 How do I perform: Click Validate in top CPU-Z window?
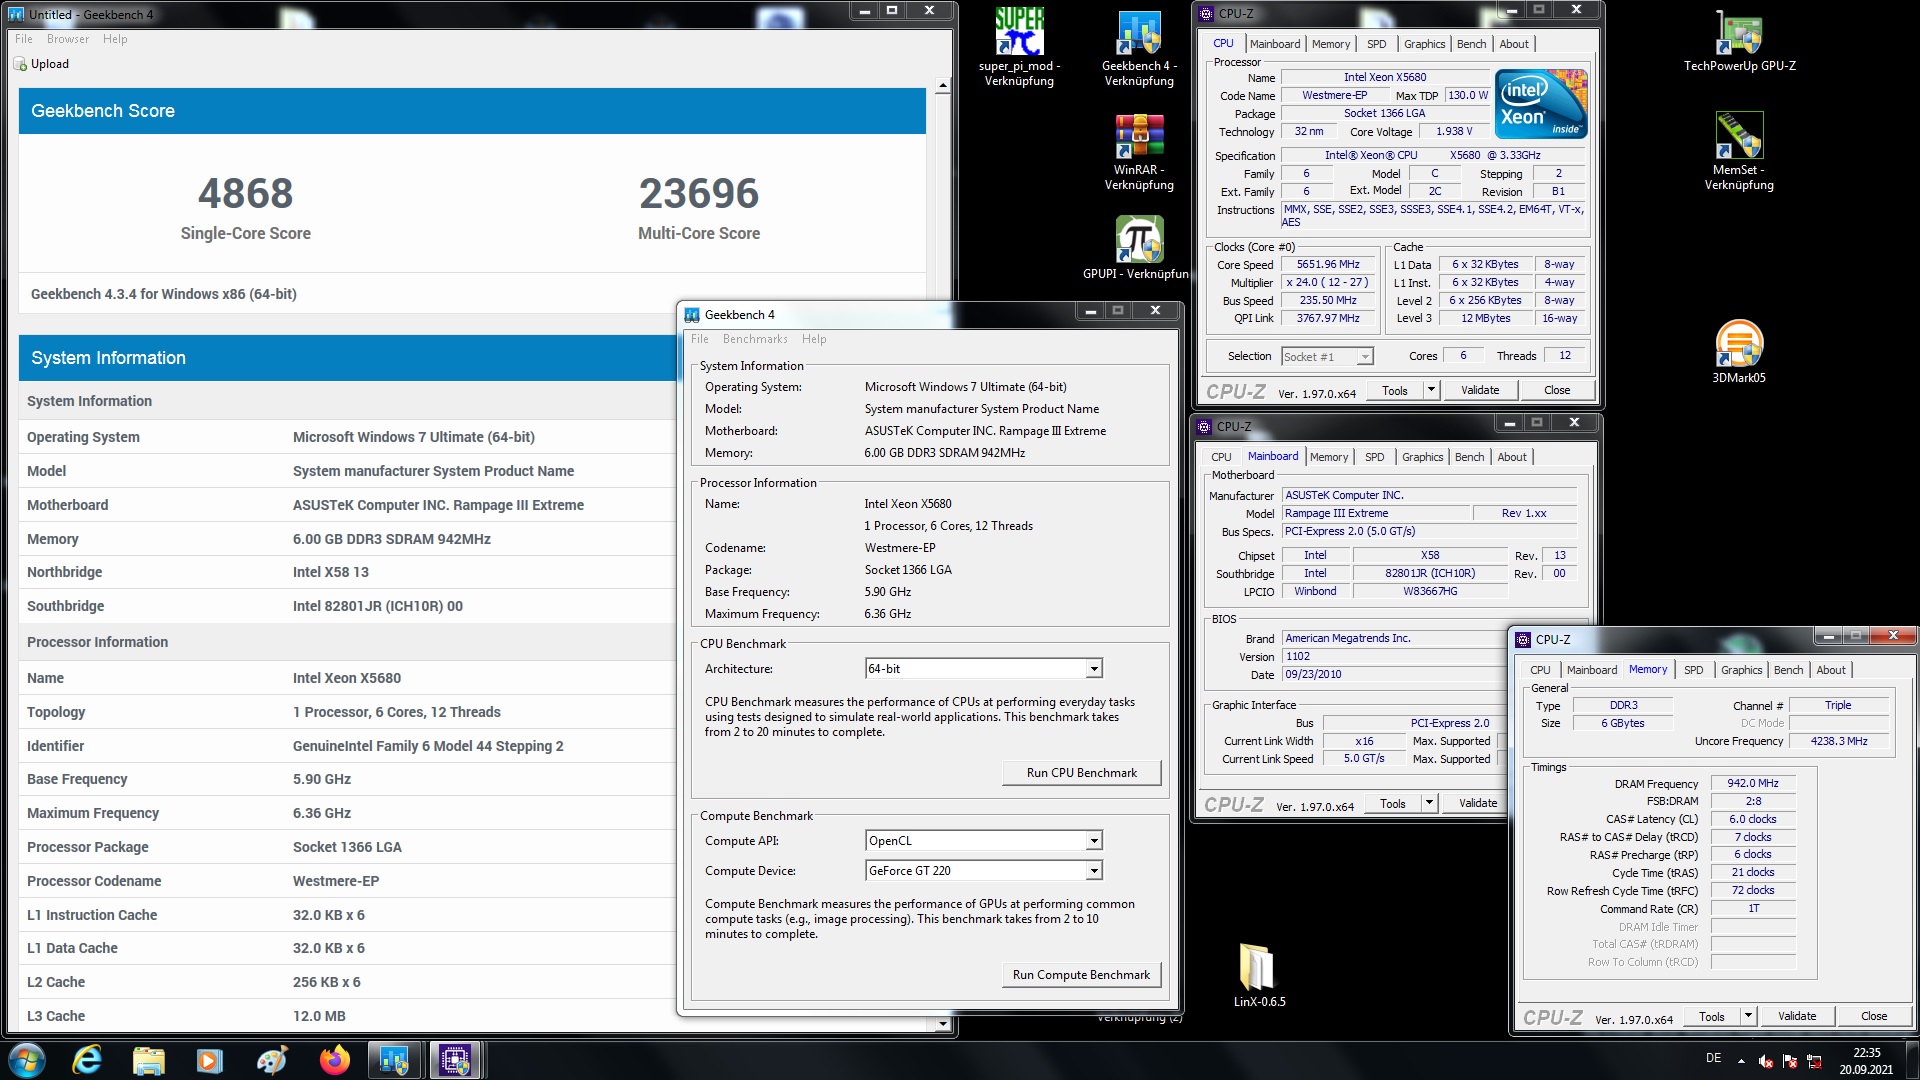click(x=1479, y=390)
